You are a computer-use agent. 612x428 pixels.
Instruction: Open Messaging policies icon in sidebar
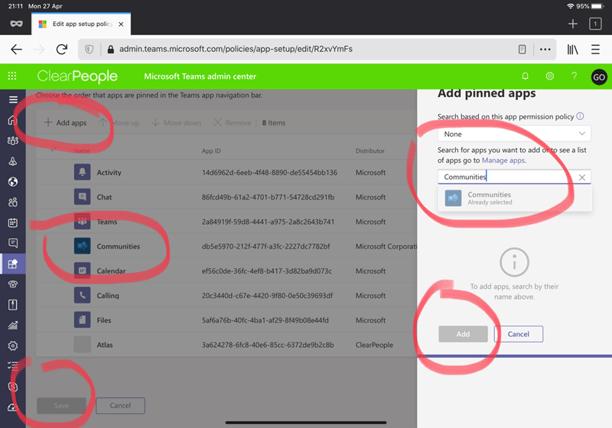tap(13, 243)
